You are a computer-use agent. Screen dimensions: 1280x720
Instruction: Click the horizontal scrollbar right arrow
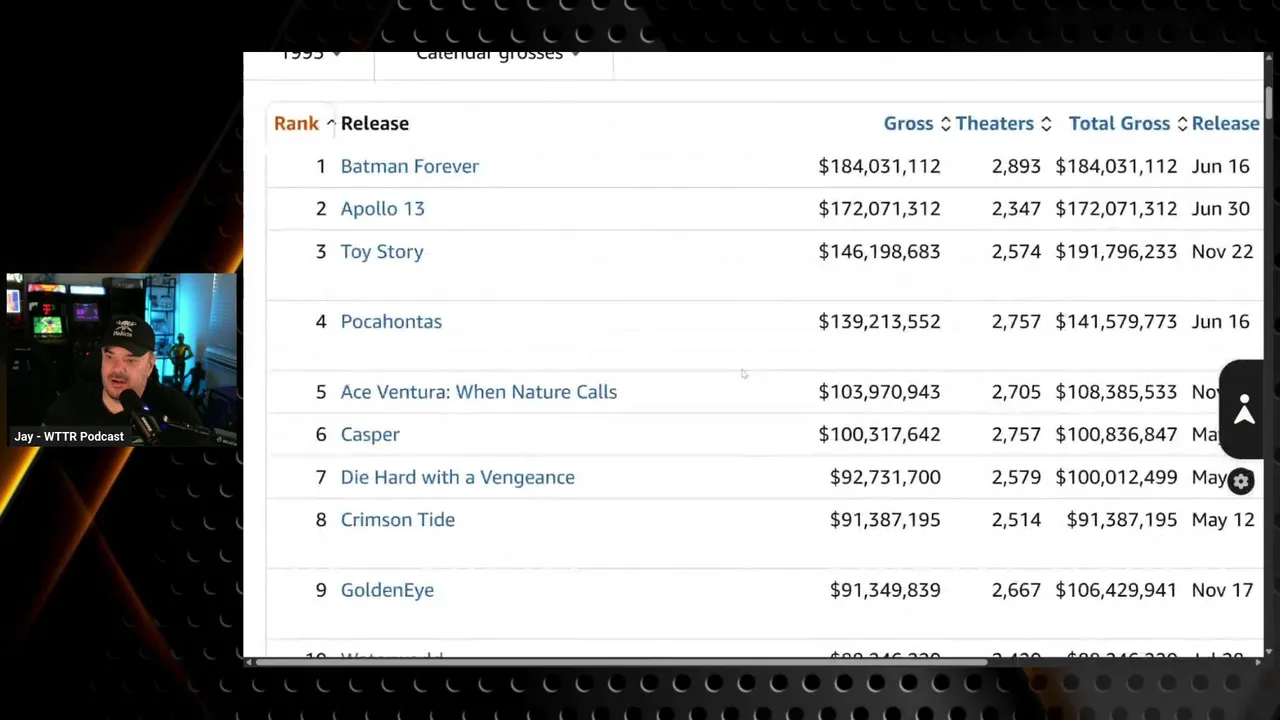click(1257, 661)
